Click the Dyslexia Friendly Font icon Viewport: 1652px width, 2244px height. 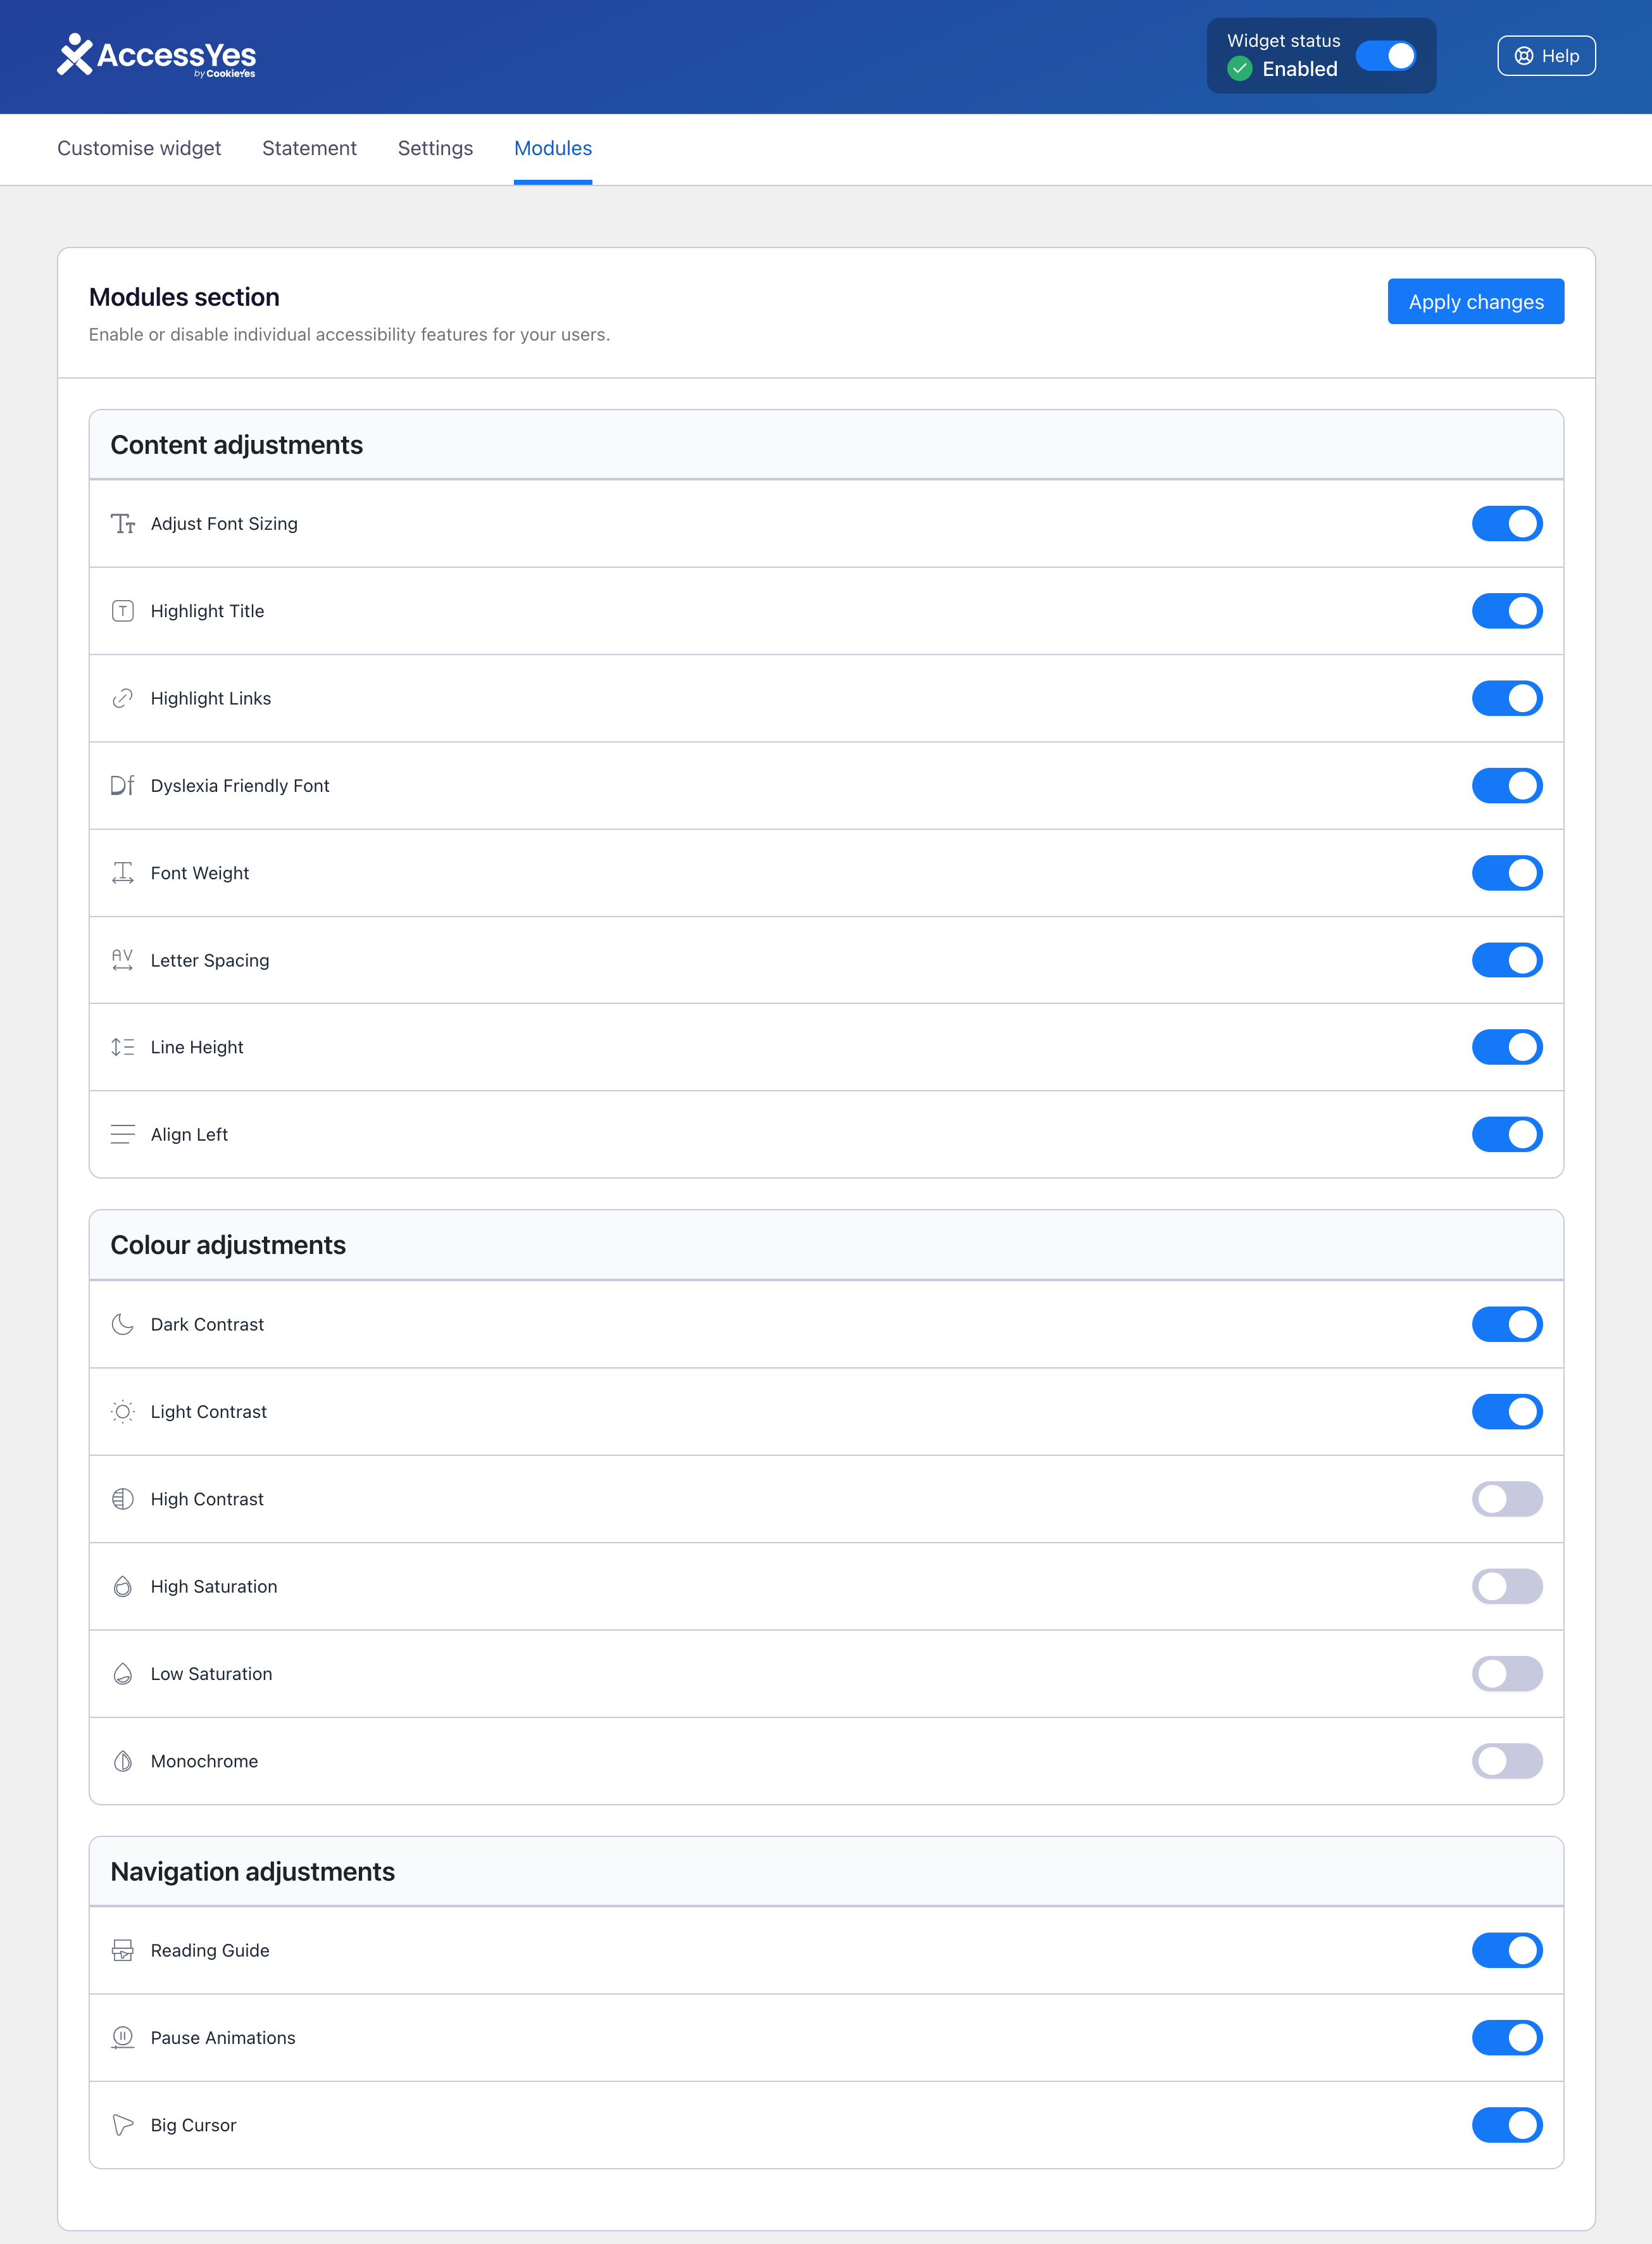(x=122, y=785)
